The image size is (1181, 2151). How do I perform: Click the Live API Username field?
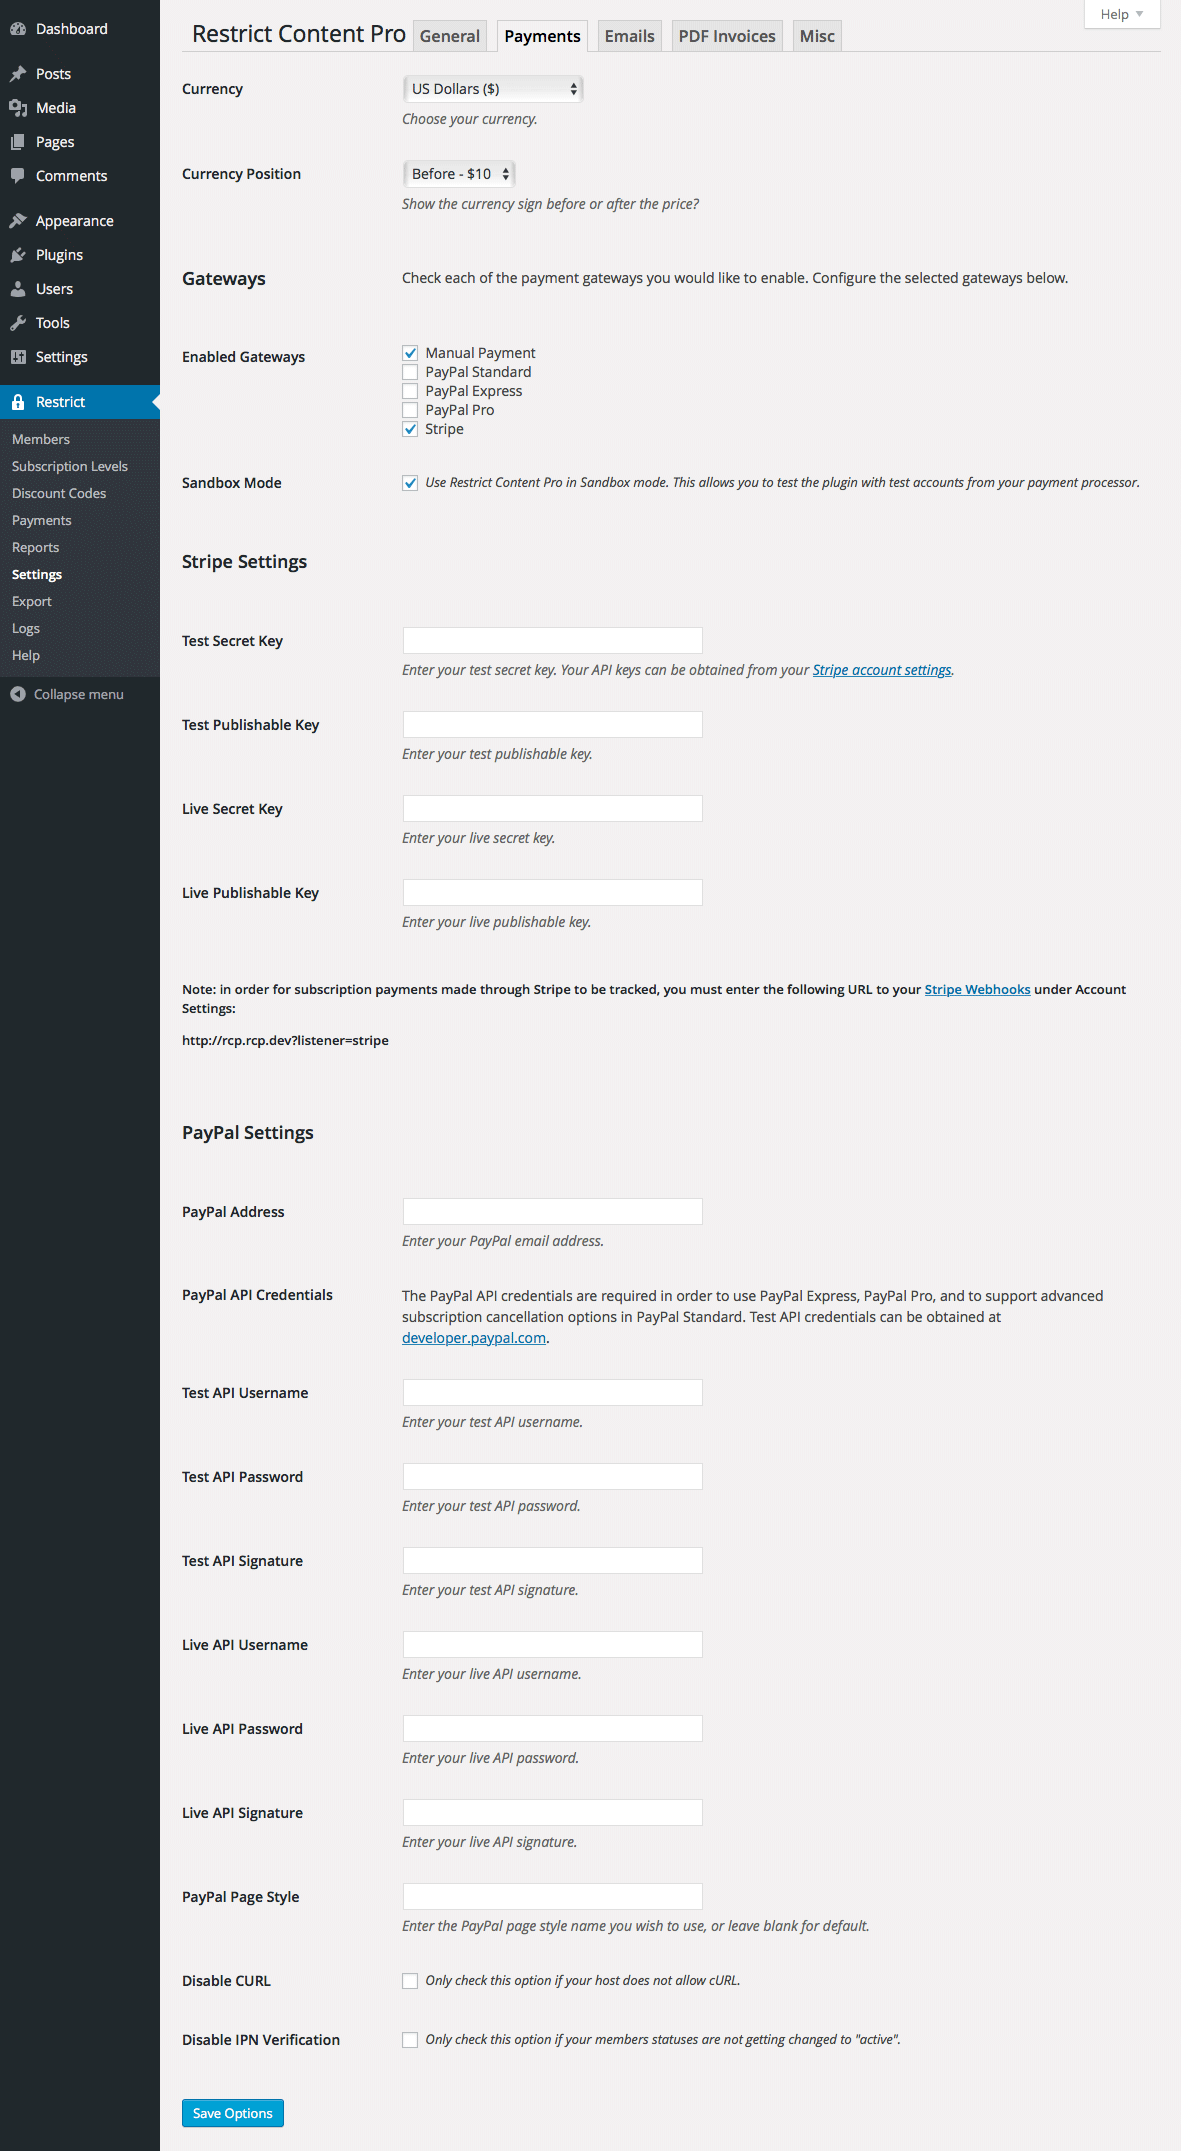pos(553,1645)
